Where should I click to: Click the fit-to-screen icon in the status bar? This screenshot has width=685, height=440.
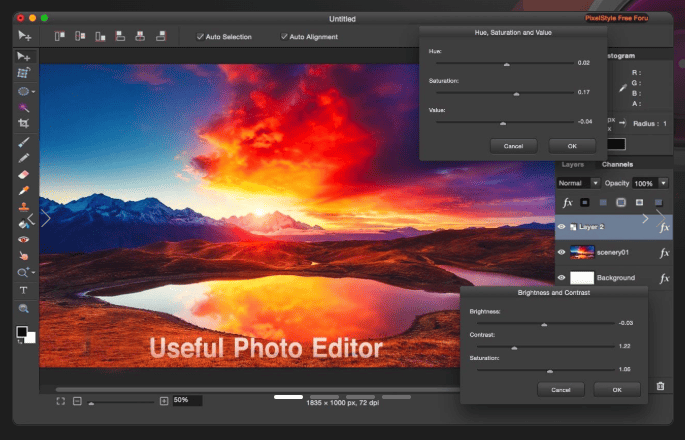tap(61, 401)
